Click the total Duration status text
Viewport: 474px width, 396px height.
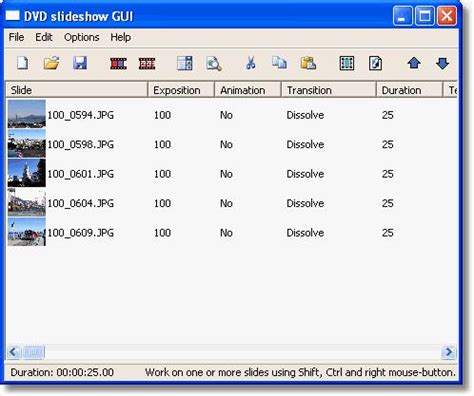tap(62, 372)
